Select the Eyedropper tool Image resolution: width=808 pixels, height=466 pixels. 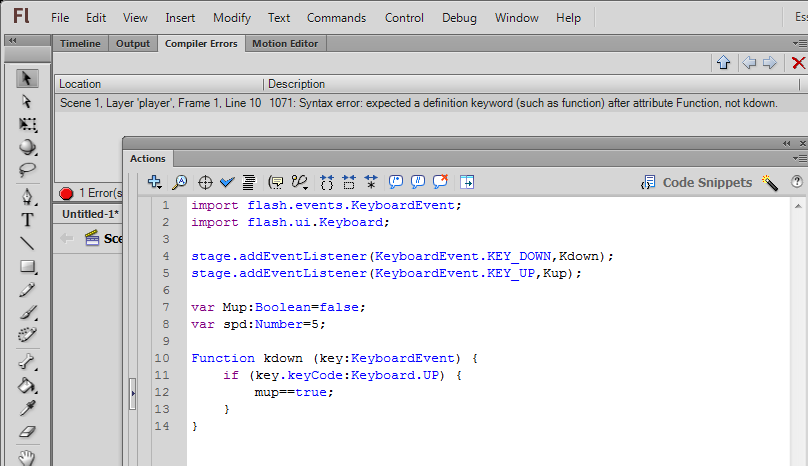tap(27, 408)
